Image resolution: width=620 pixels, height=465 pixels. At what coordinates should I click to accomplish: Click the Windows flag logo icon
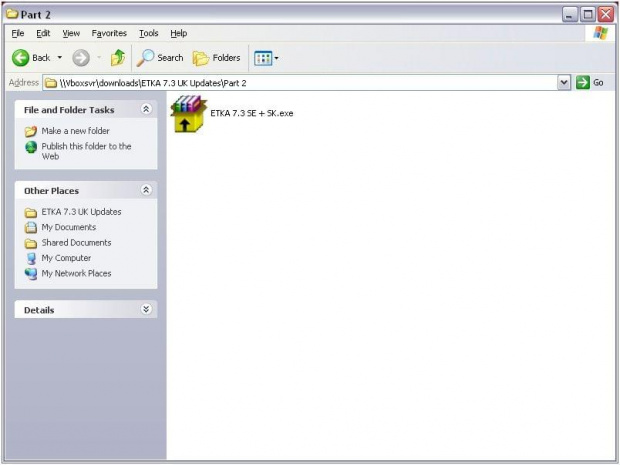pyautogui.click(x=600, y=33)
